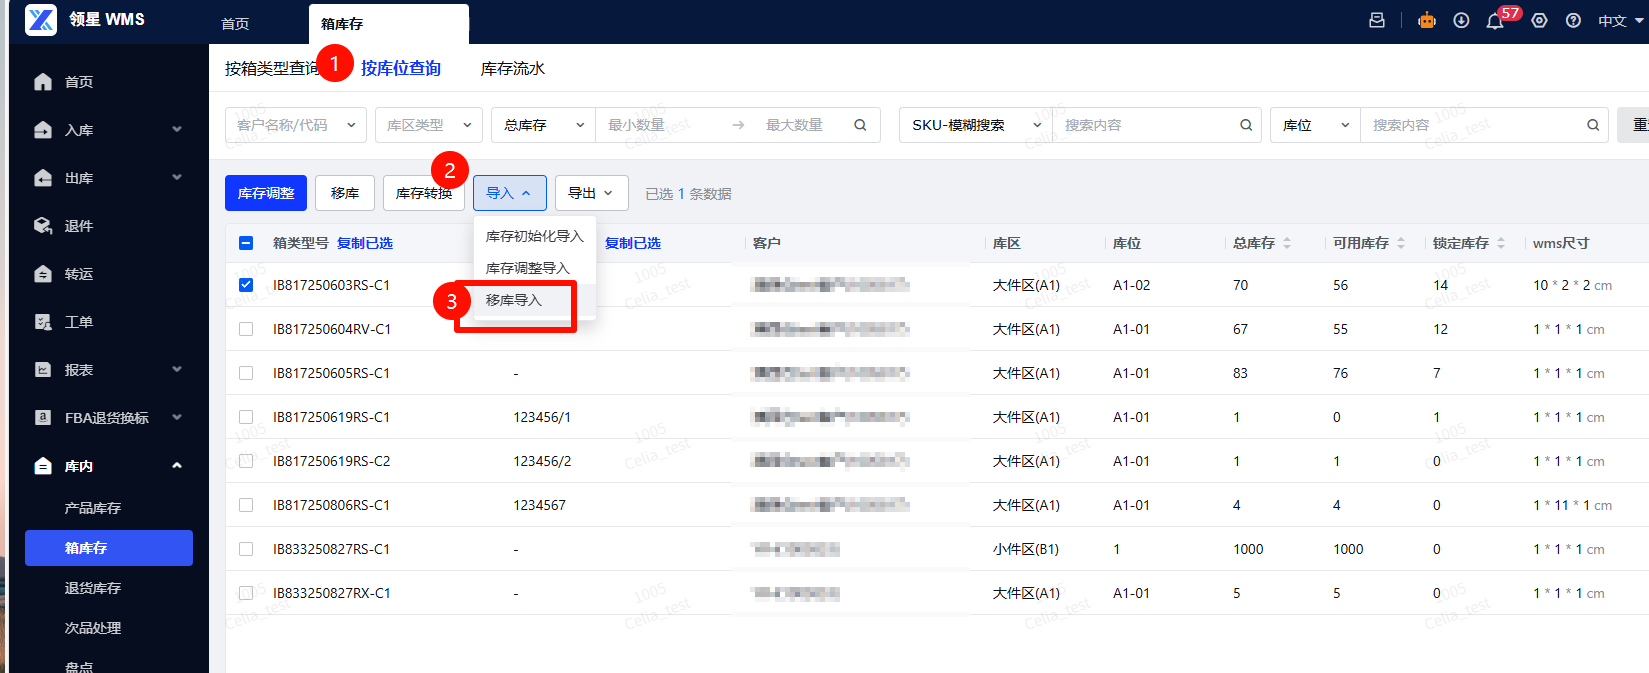Open 退货库存 in sidebar

[93, 588]
